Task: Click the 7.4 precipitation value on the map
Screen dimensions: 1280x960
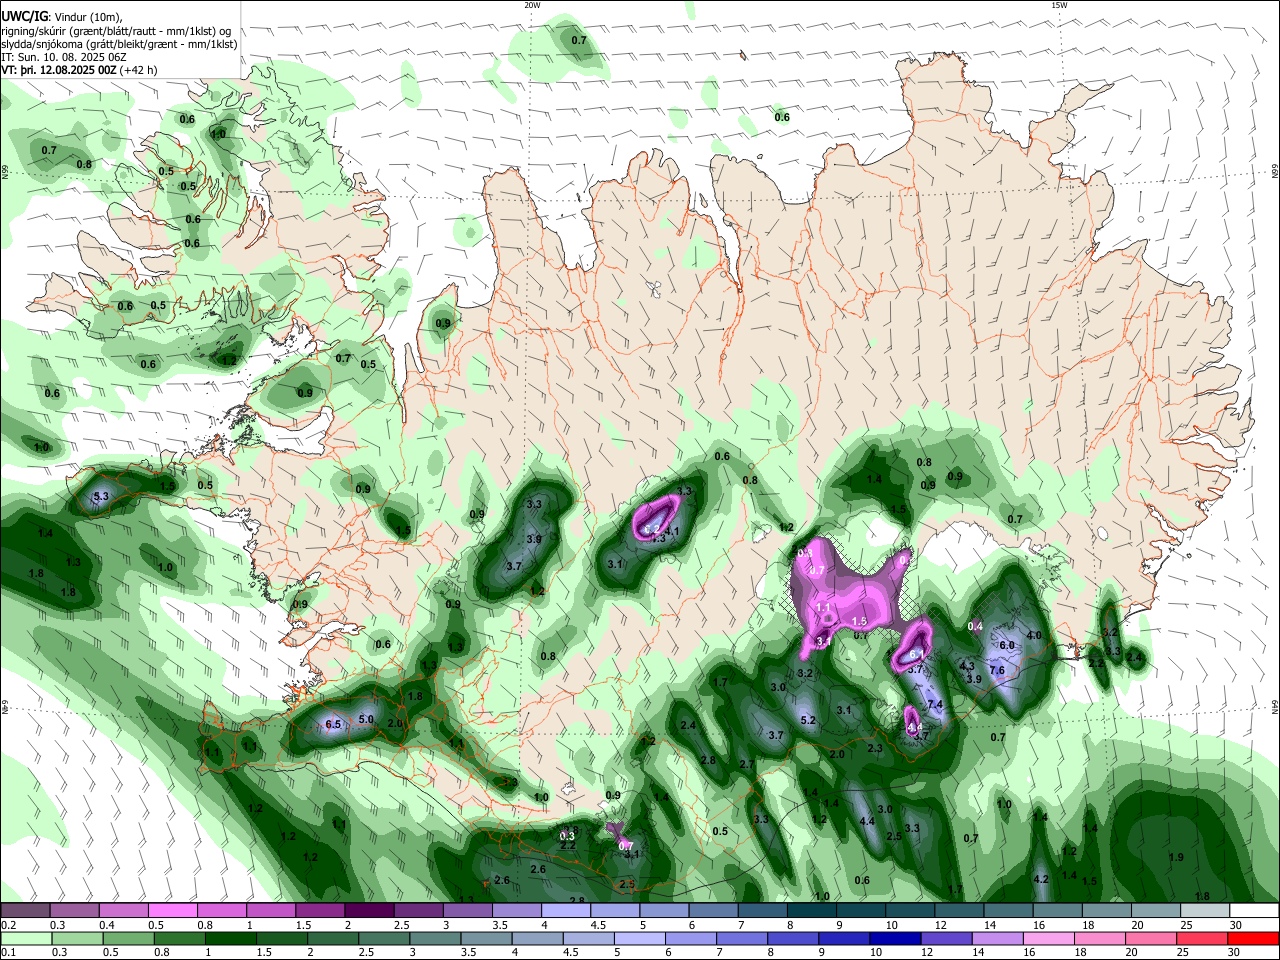Action: [936, 705]
